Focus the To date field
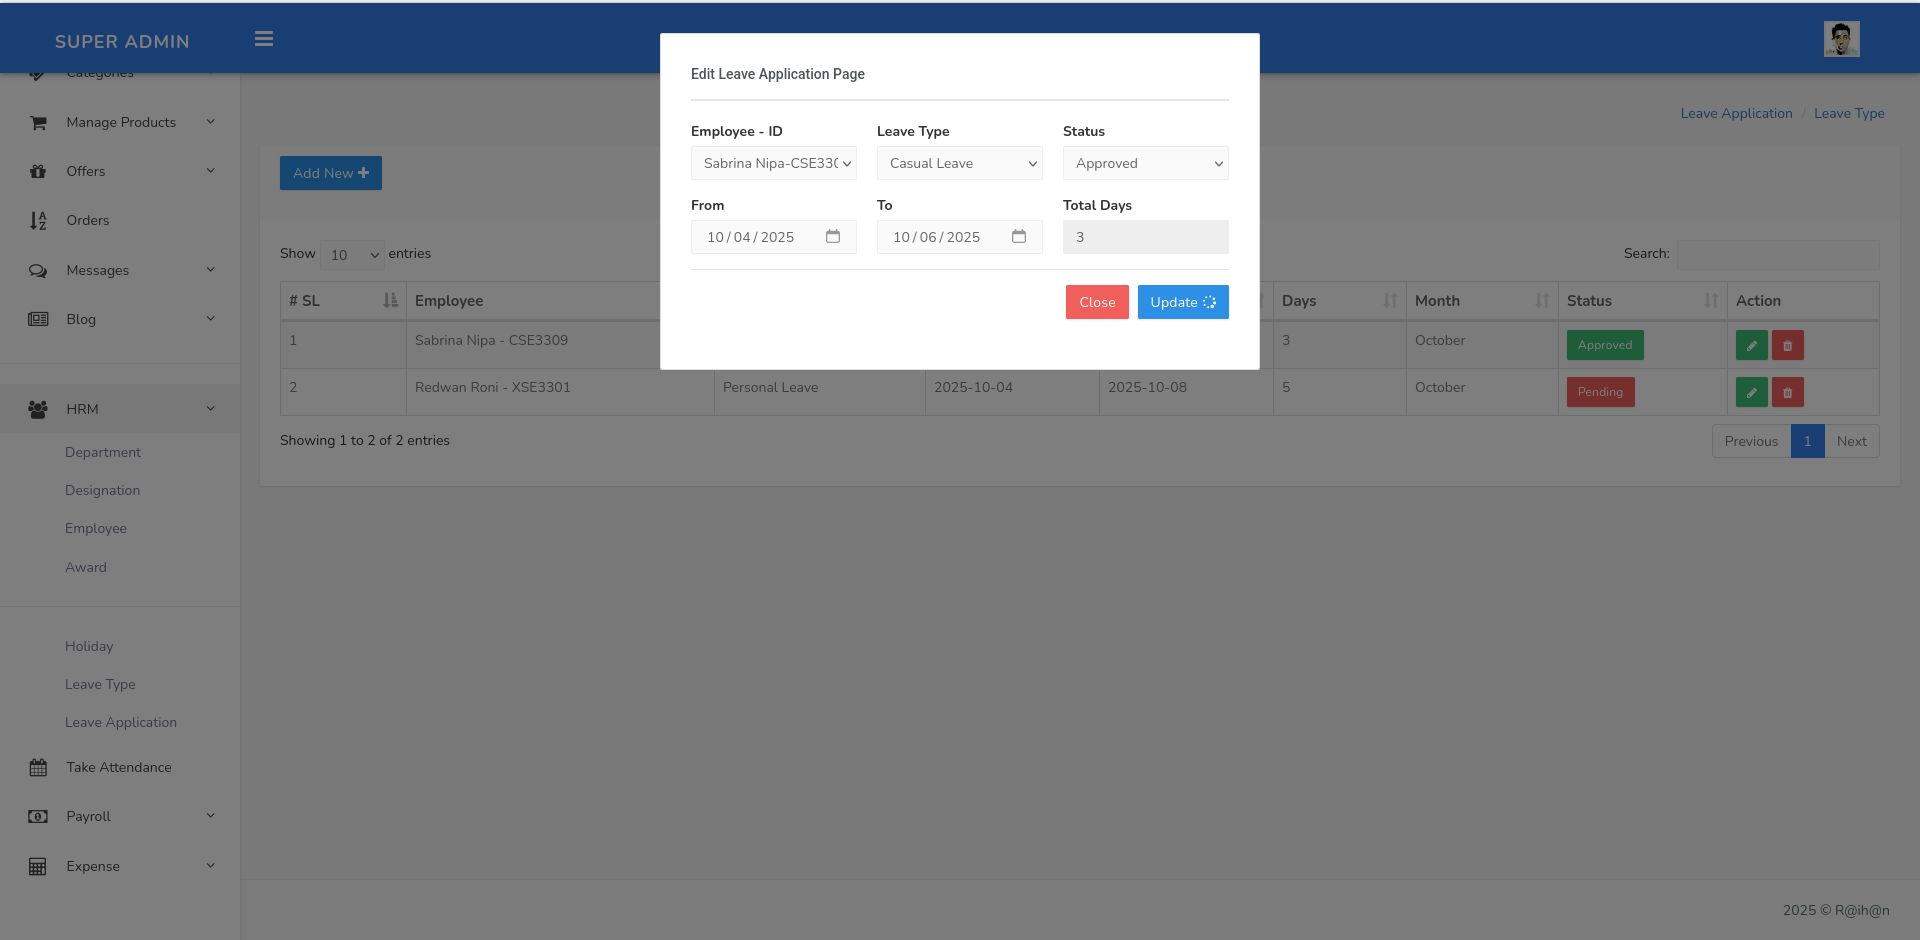The width and height of the screenshot is (1920, 940). 960,237
